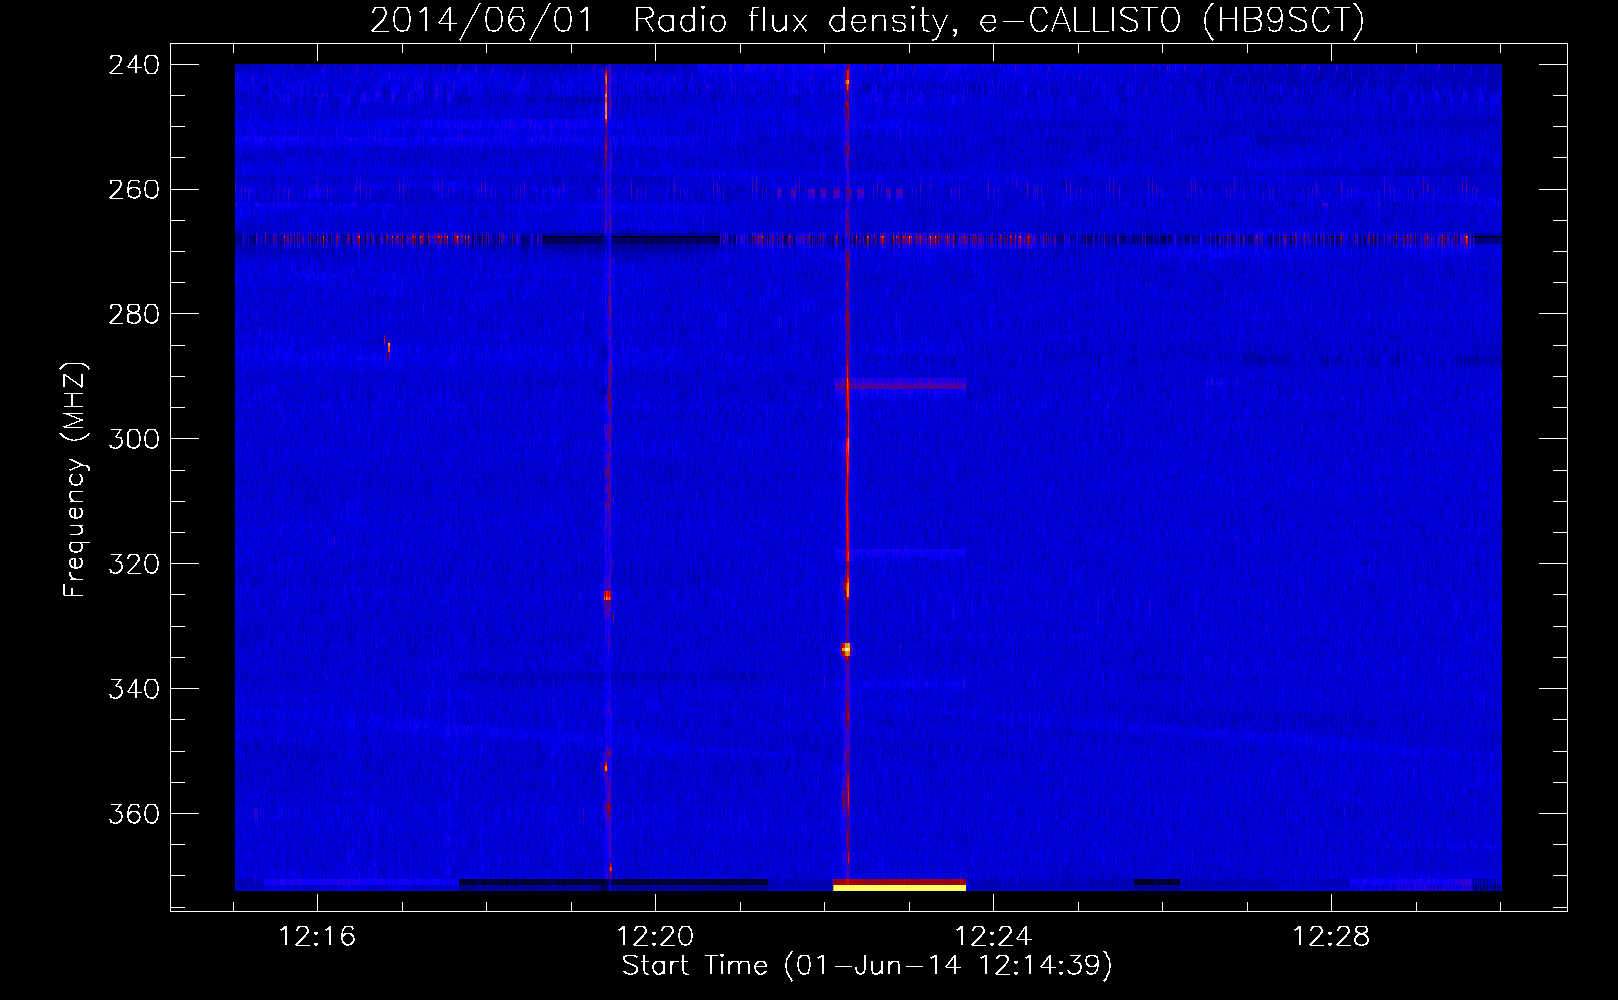
Task: Click the 360 frequency tick label
Action: click(134, 815)
